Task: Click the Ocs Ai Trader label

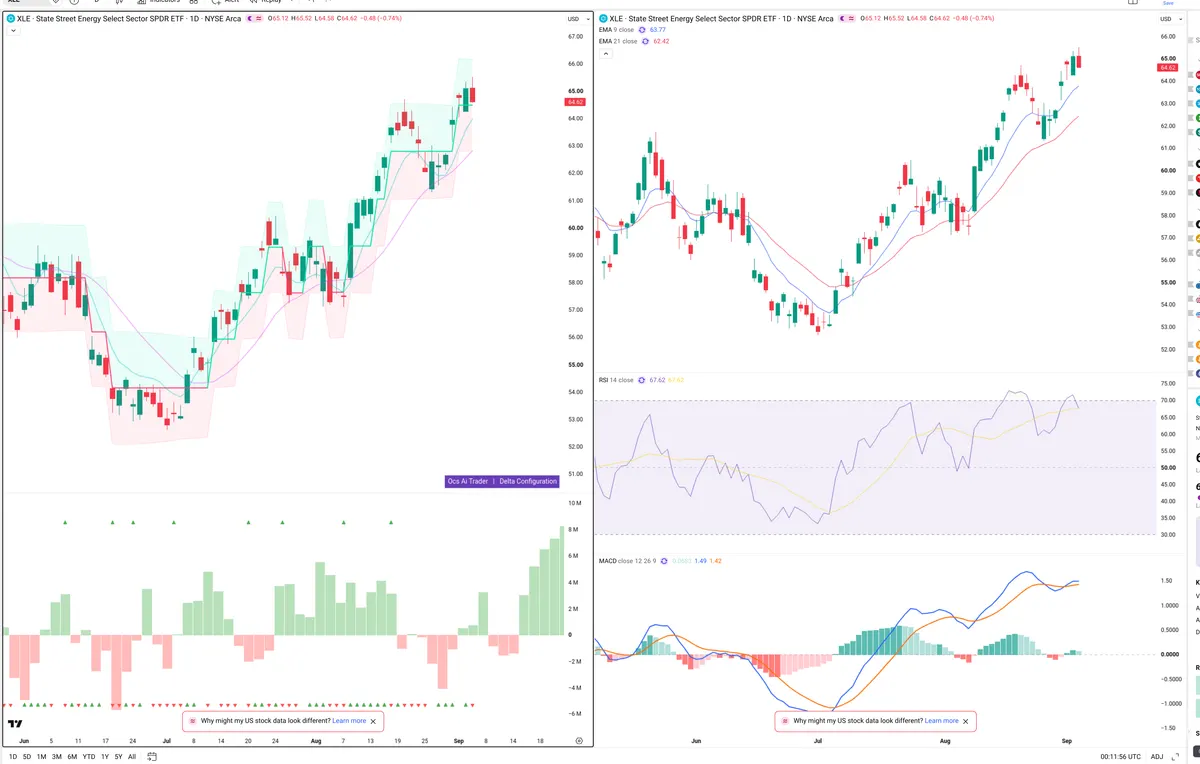Action: click(x=468, y=481)
